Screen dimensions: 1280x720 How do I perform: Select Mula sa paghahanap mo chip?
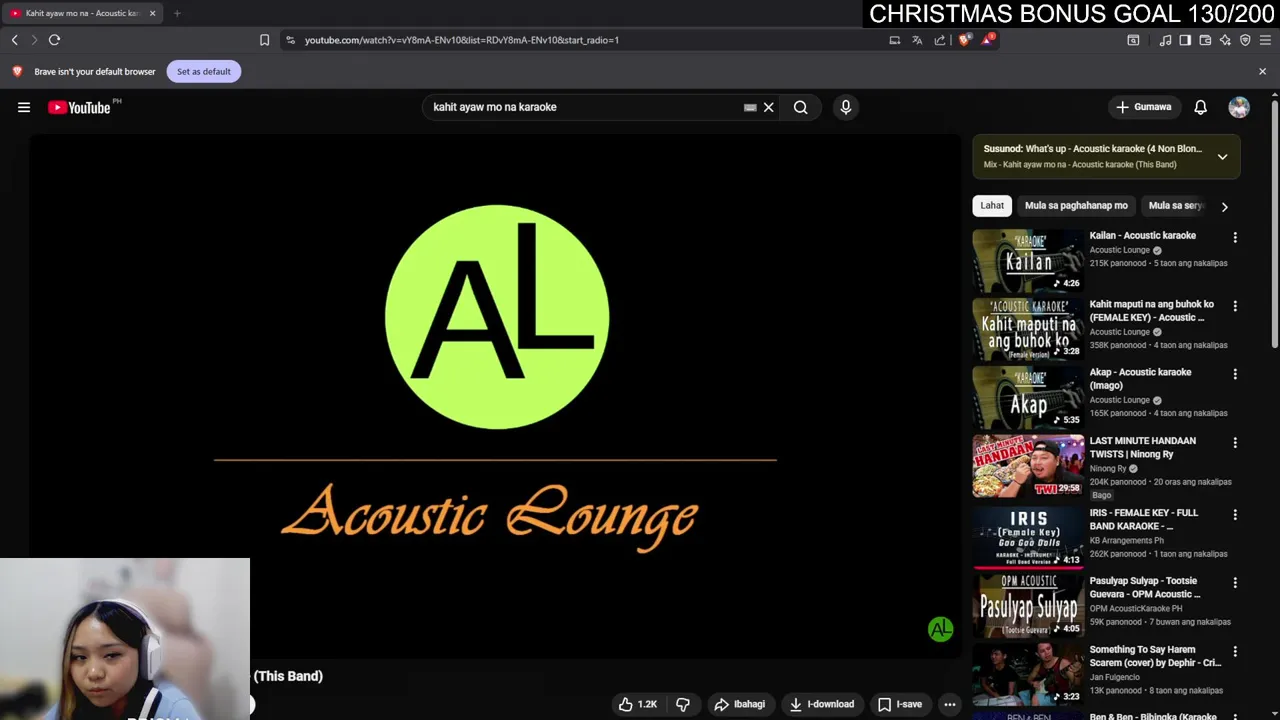(x=1076, y=206)
